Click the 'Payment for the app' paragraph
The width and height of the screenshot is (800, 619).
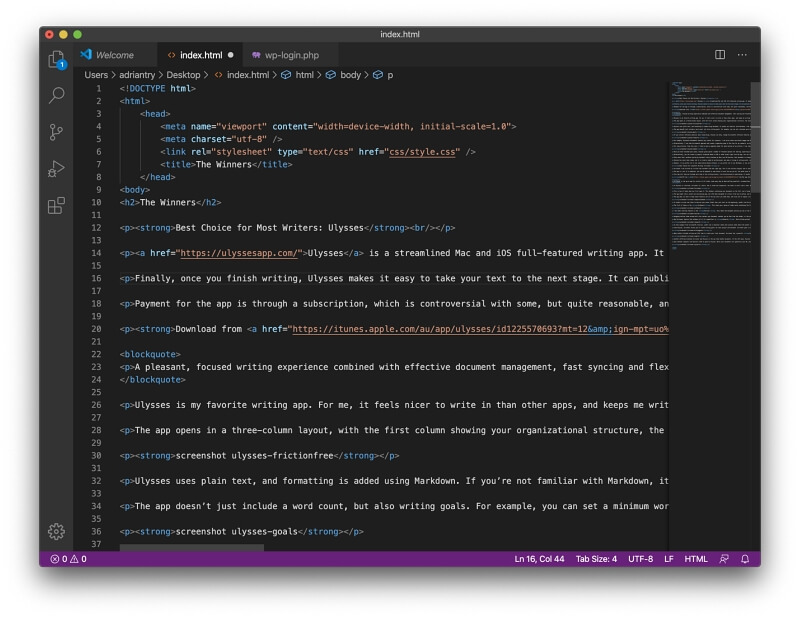point(394,304)
